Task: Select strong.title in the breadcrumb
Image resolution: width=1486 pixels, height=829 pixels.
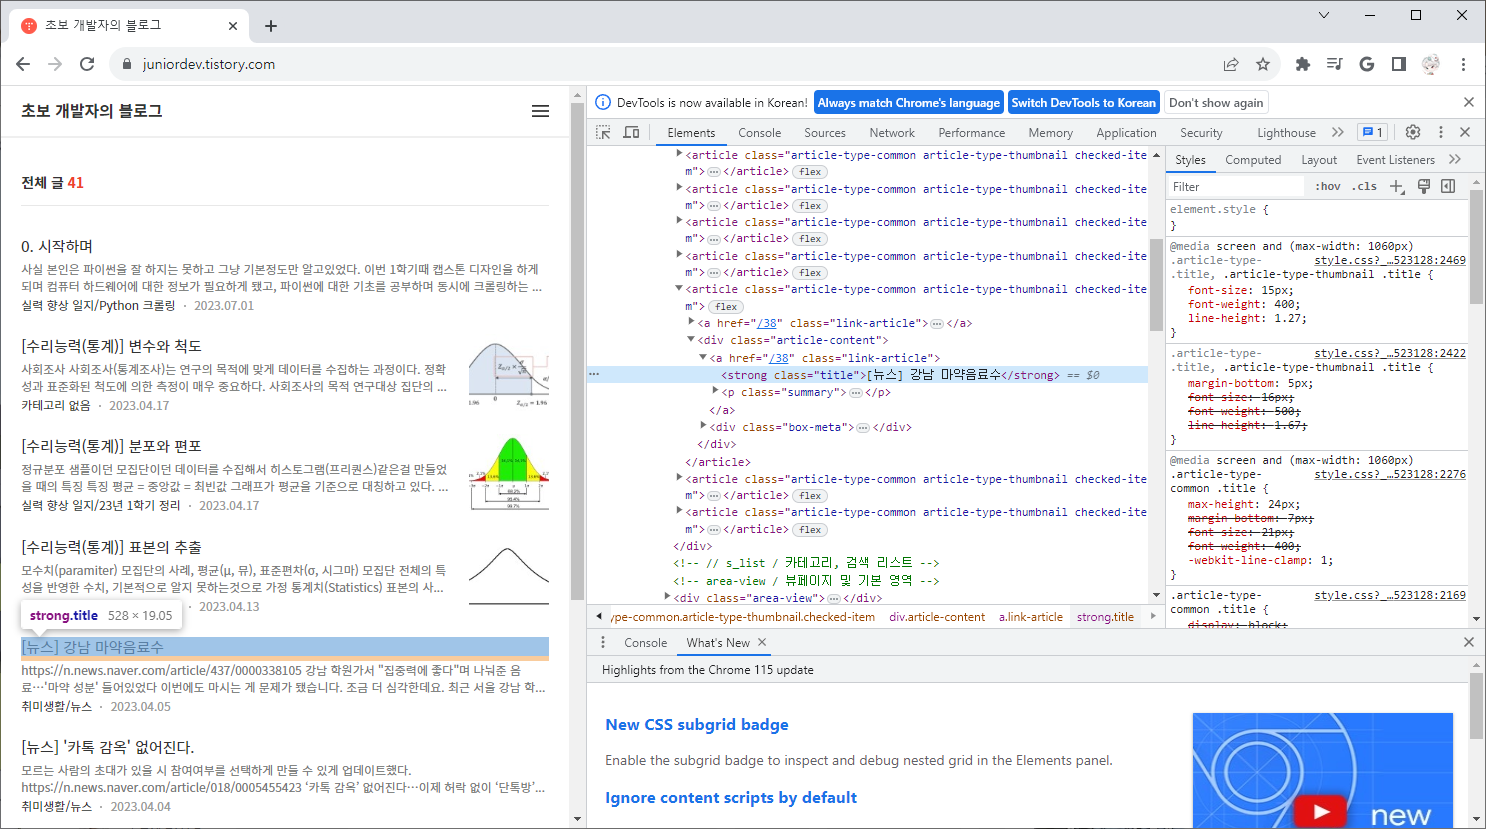Action: (x=1105, y=617)
